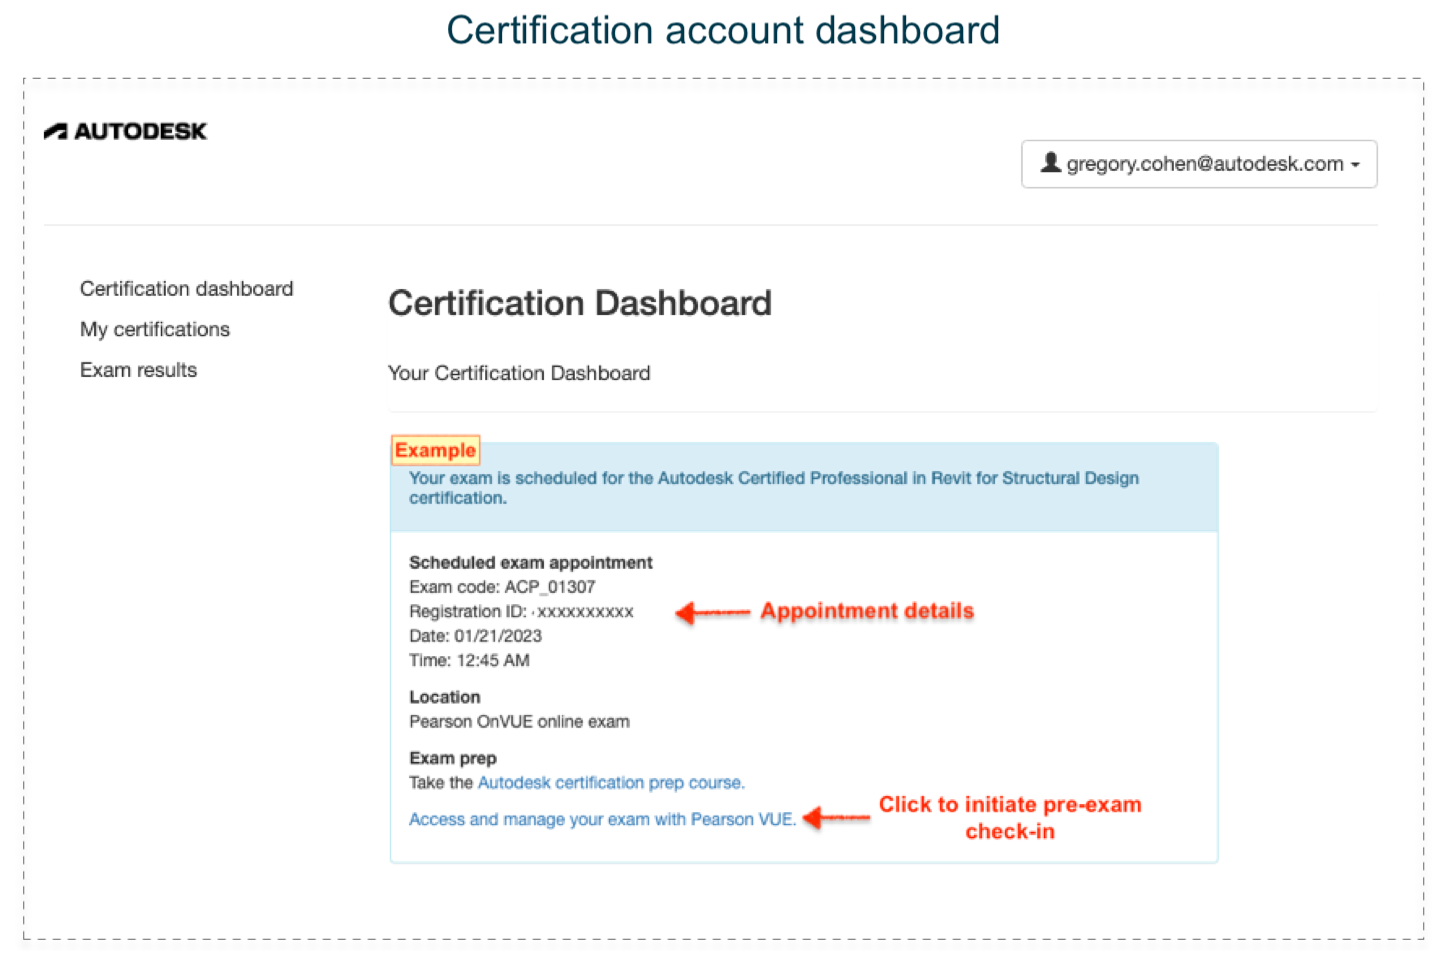Click the Pearson OnVUE online exam location text

(x=519, y=722)
